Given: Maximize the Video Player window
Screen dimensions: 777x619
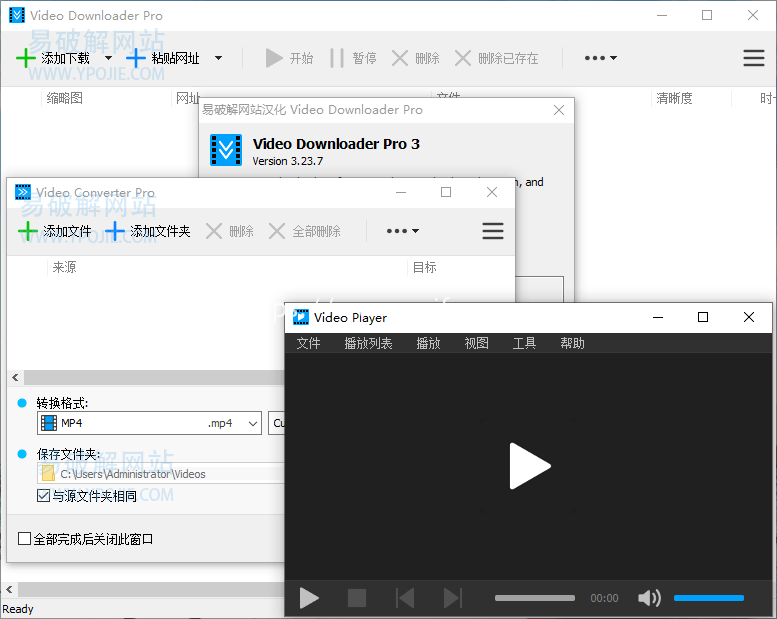Looking at the screenshot, I should tap(703, 317).
